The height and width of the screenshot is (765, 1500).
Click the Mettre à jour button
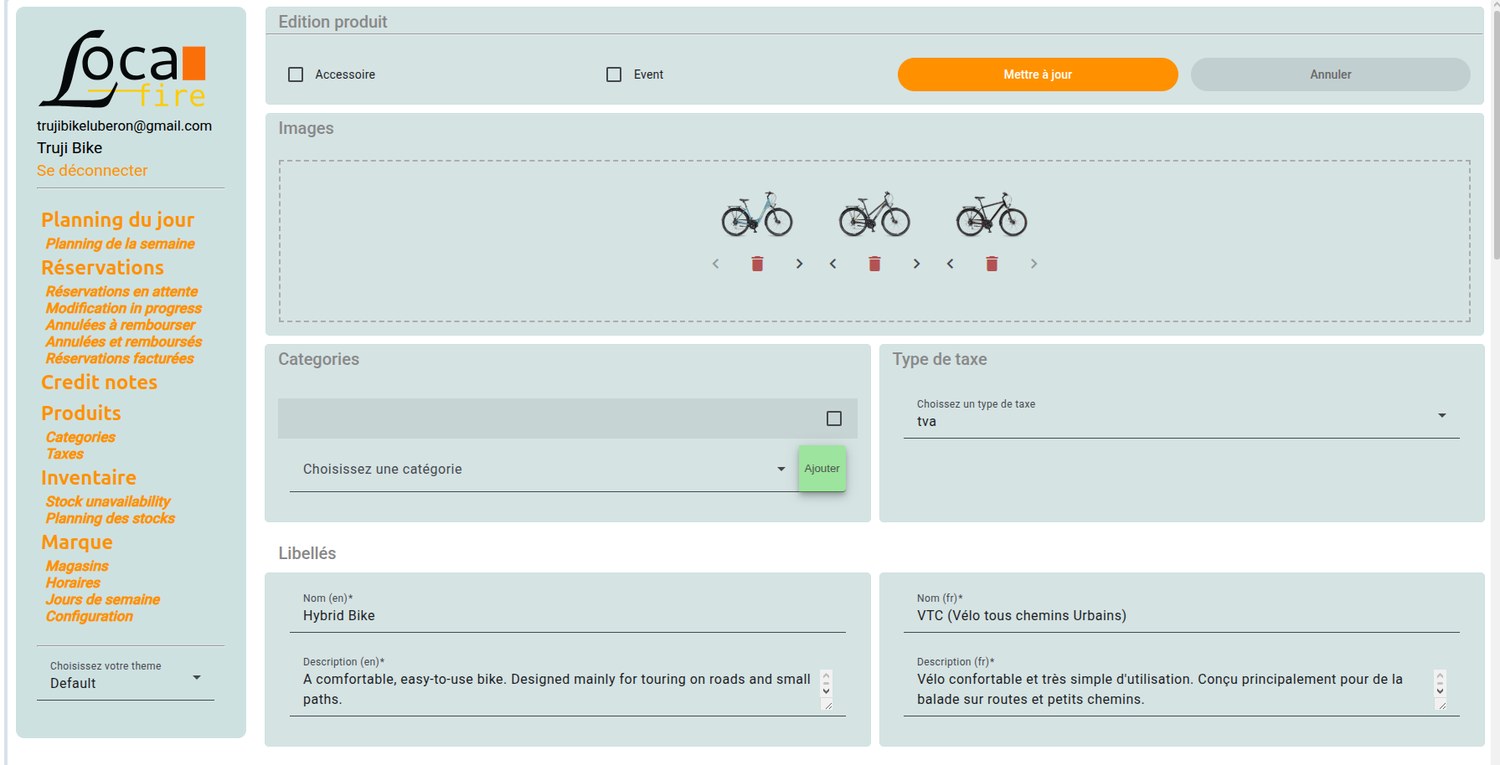click(1038, 74)
